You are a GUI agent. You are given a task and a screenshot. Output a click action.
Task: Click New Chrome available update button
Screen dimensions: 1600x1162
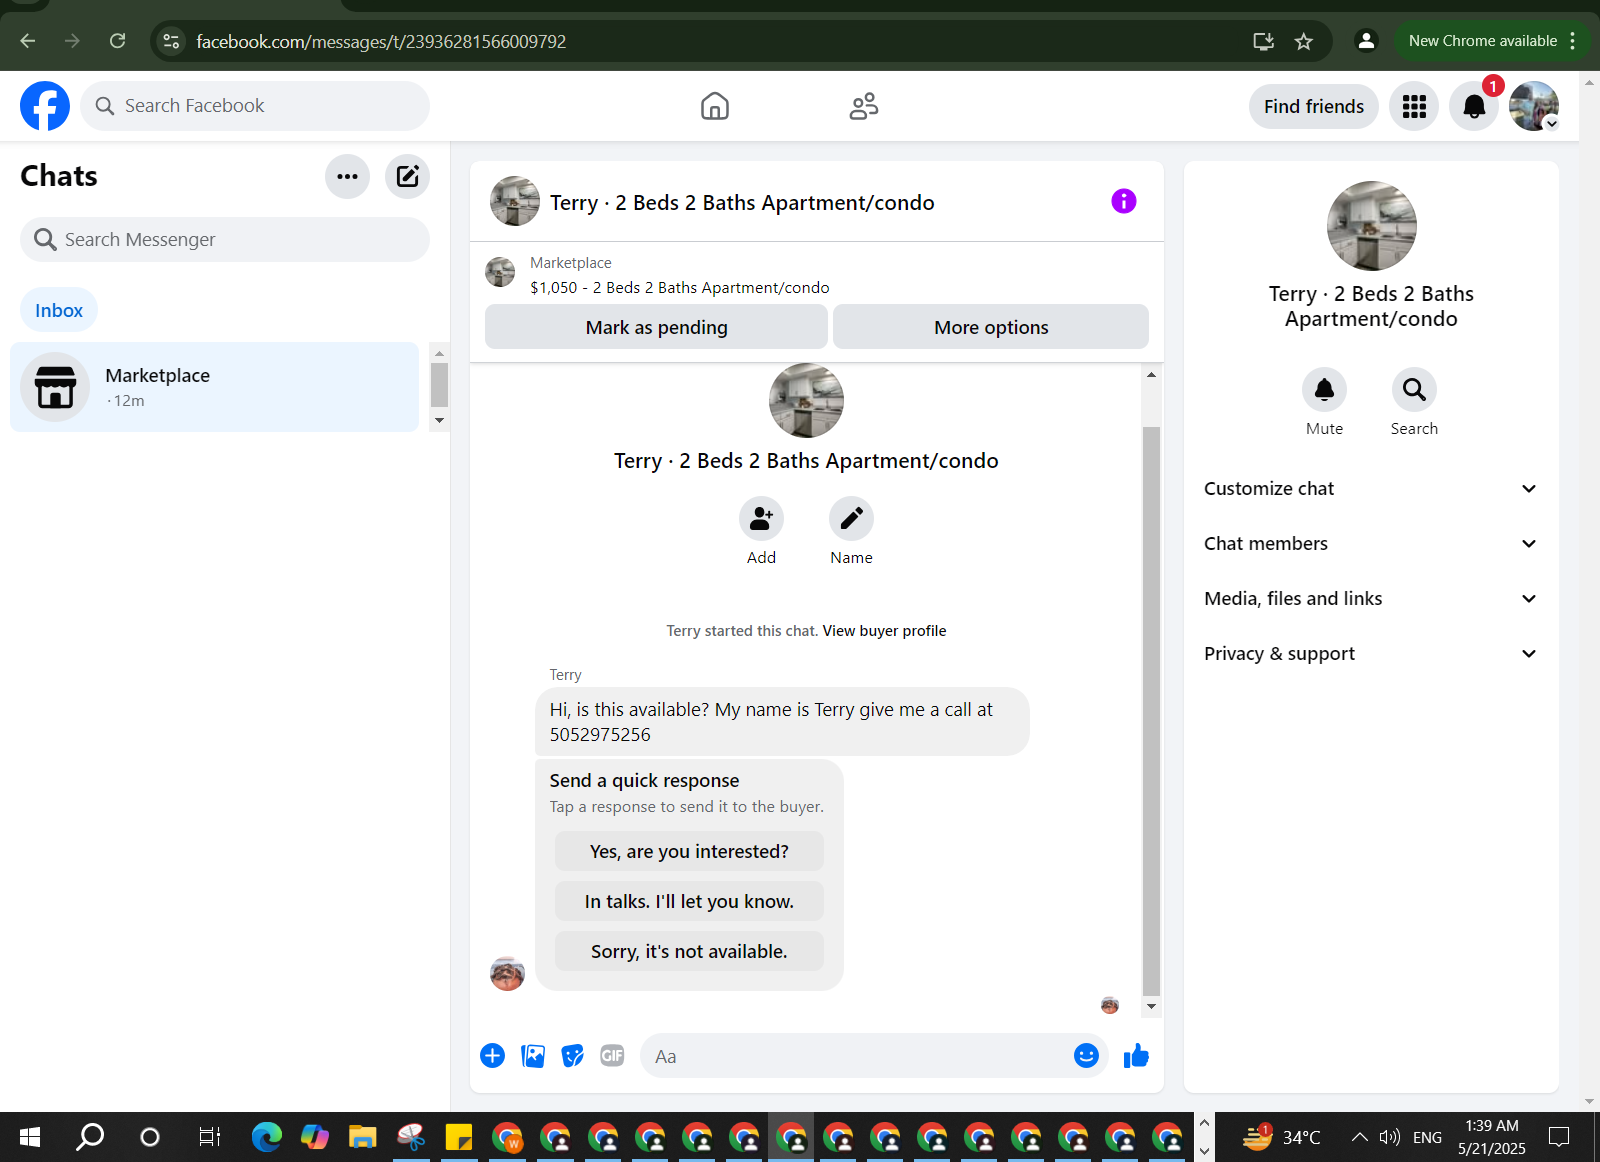[x=1491, y=41]
